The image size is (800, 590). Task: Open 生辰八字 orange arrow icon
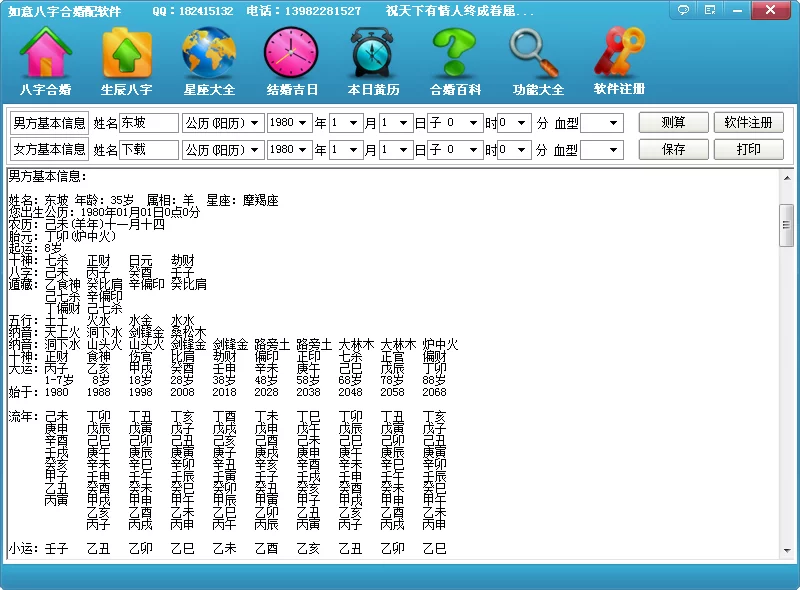click(x=127, y=55)
